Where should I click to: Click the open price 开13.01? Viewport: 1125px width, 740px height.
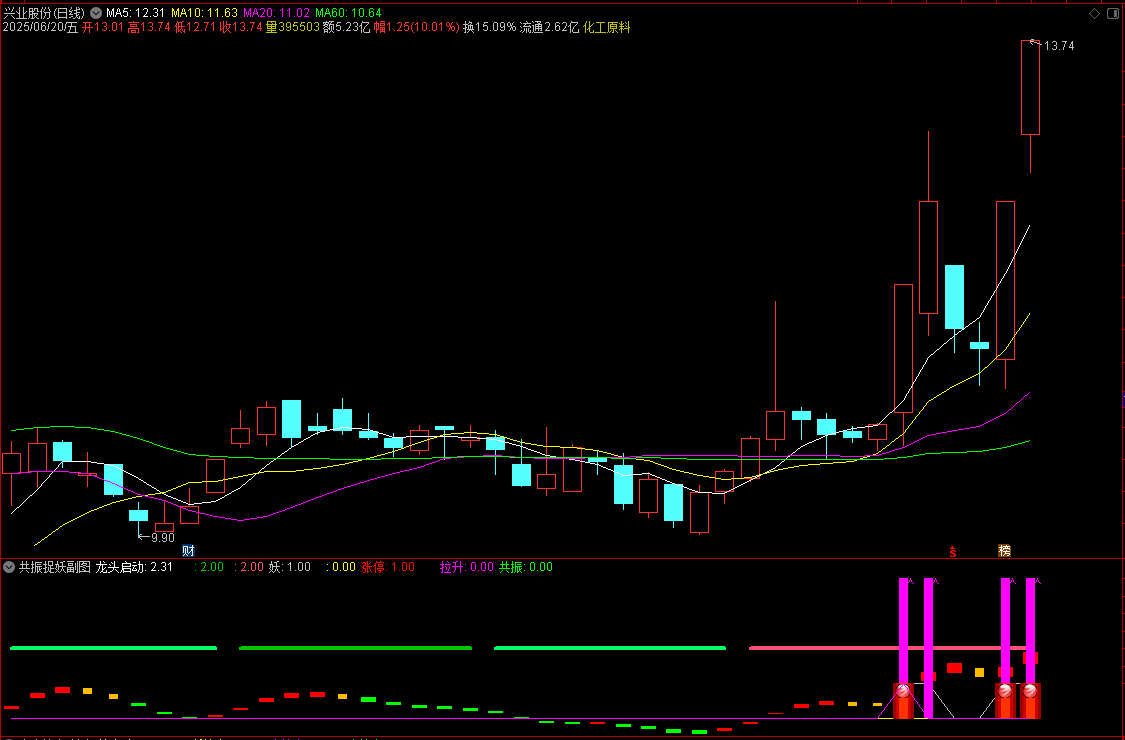point(103,27)
